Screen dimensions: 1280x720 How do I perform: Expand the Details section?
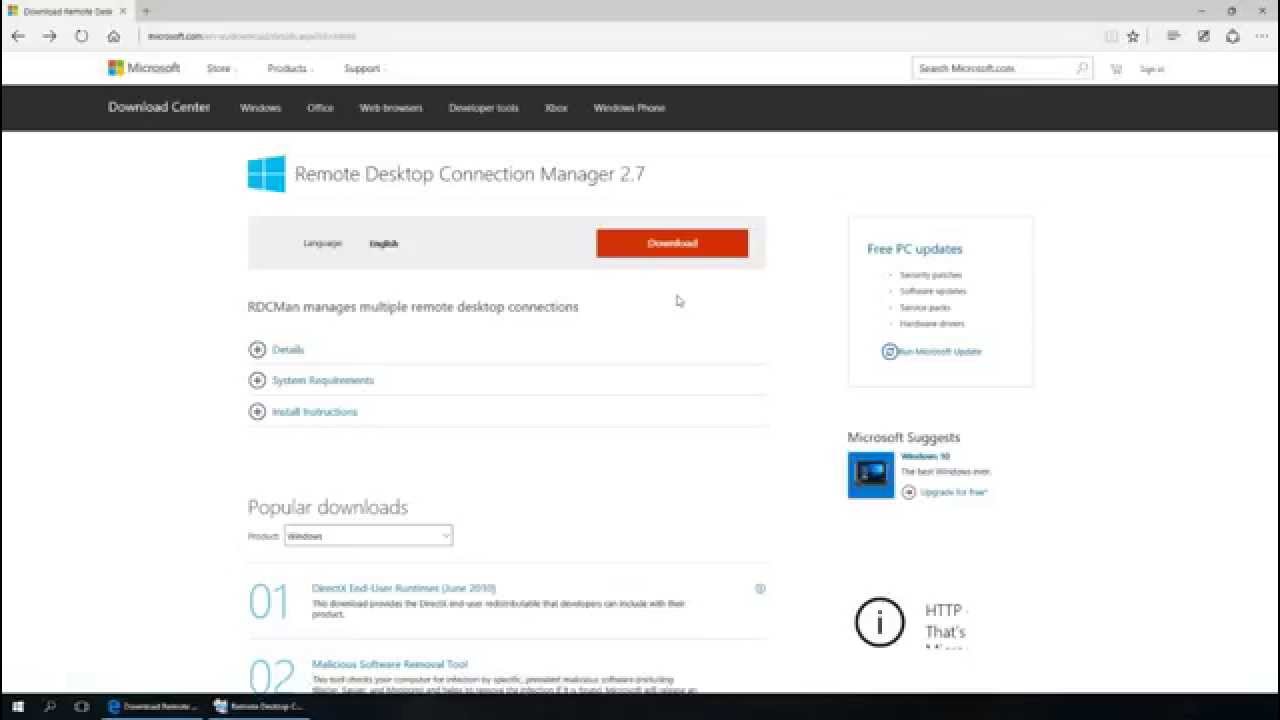(x=287, y=350)
